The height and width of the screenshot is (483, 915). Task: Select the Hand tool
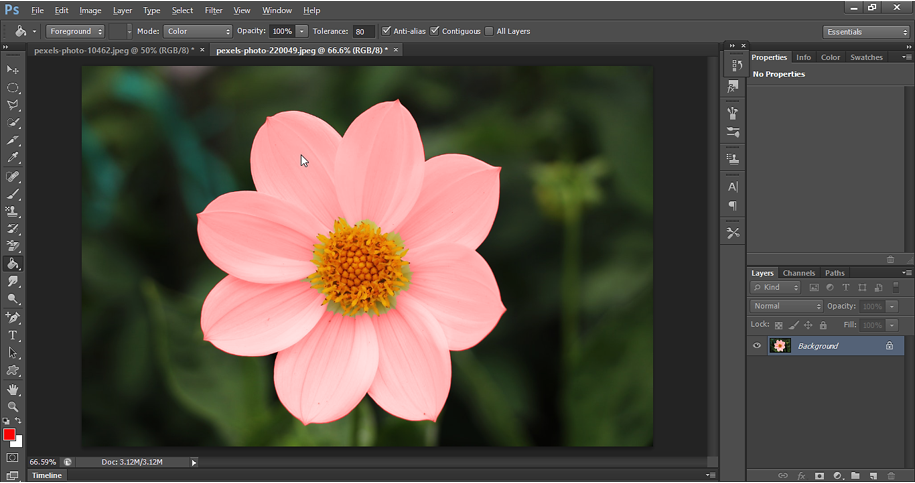tap(13, 389)
